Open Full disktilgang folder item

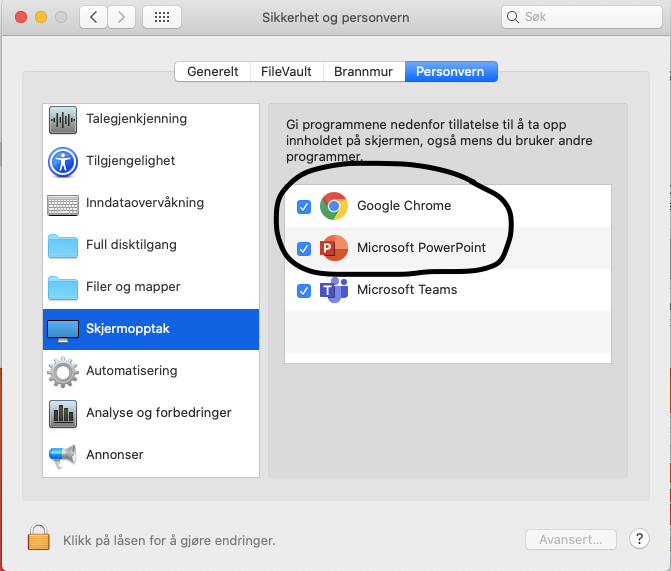coord(131,245)
